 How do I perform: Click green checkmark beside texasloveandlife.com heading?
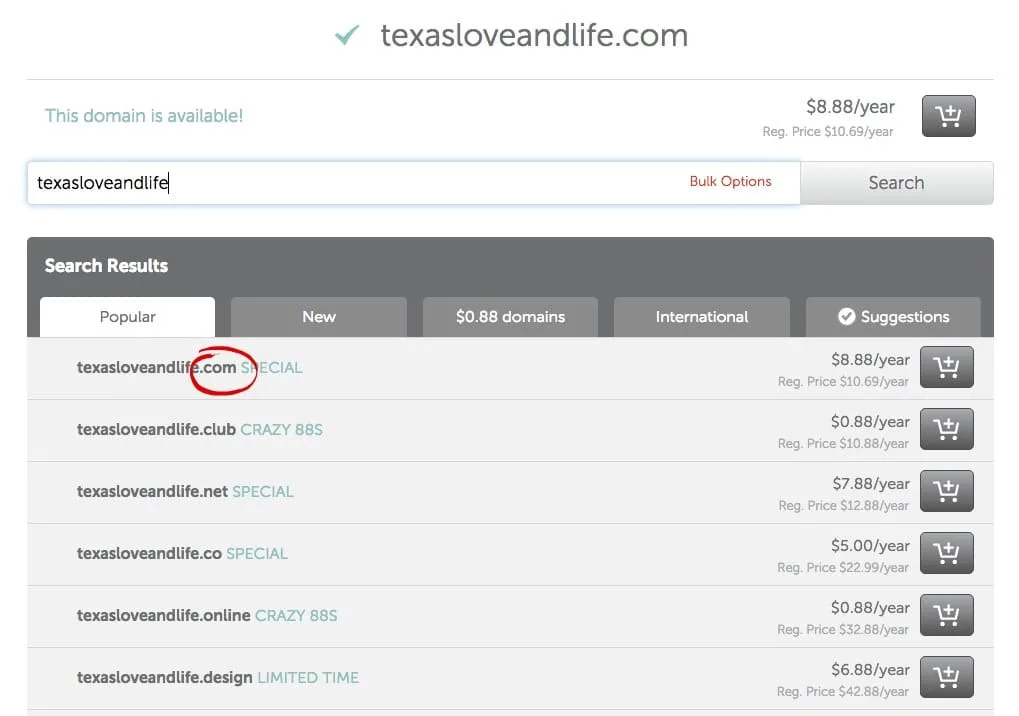point(345,34)
